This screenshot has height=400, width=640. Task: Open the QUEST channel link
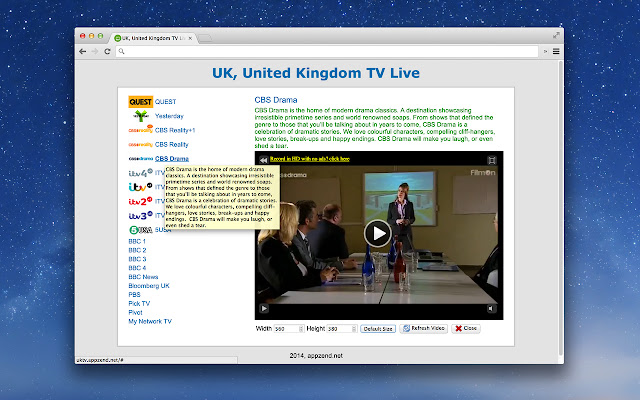[x=165, y=102]
